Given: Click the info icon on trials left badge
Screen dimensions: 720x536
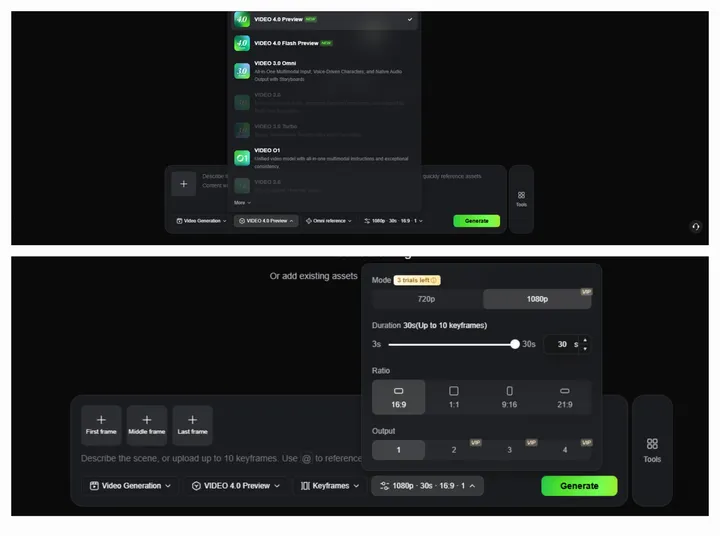Looking at the screenshot, I should tap(434, 280).
